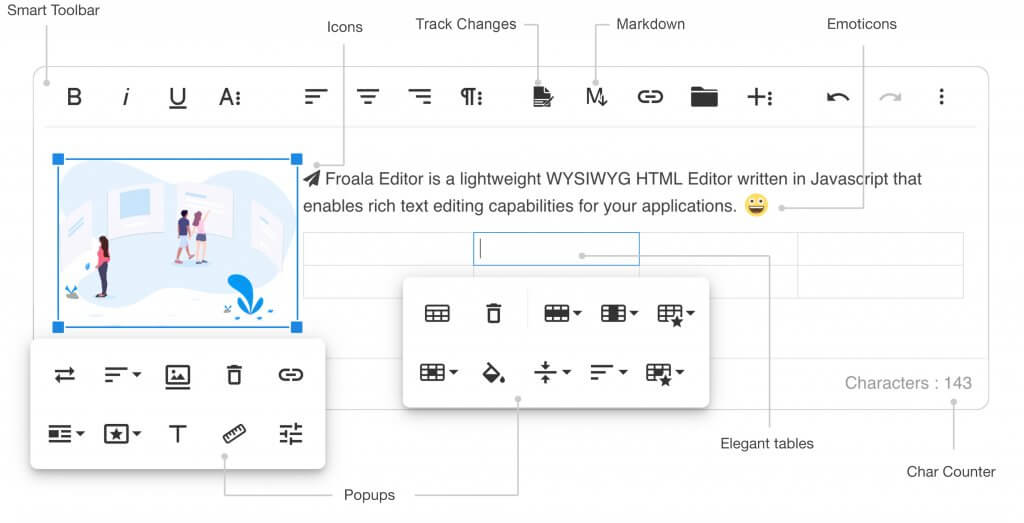Image resolution: width=1024 pixels, height=523 pixels.
Task: Click the Froala Editor description paragraph
Action: pyautogui.click(x=613, y=192)
